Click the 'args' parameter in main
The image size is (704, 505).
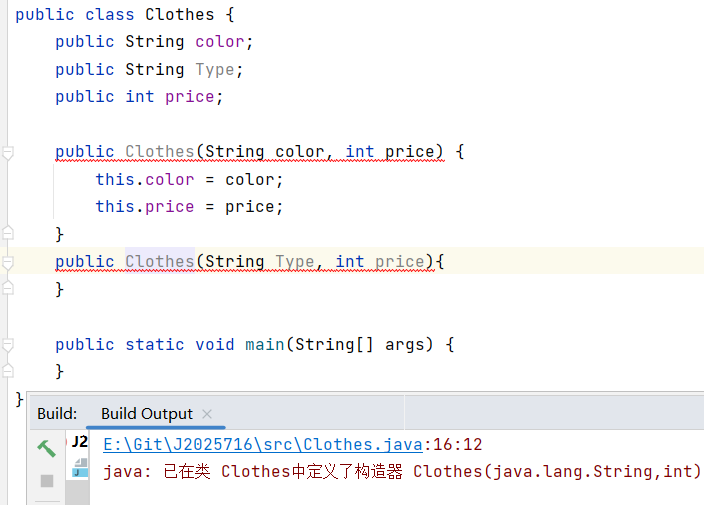point(404,345)
